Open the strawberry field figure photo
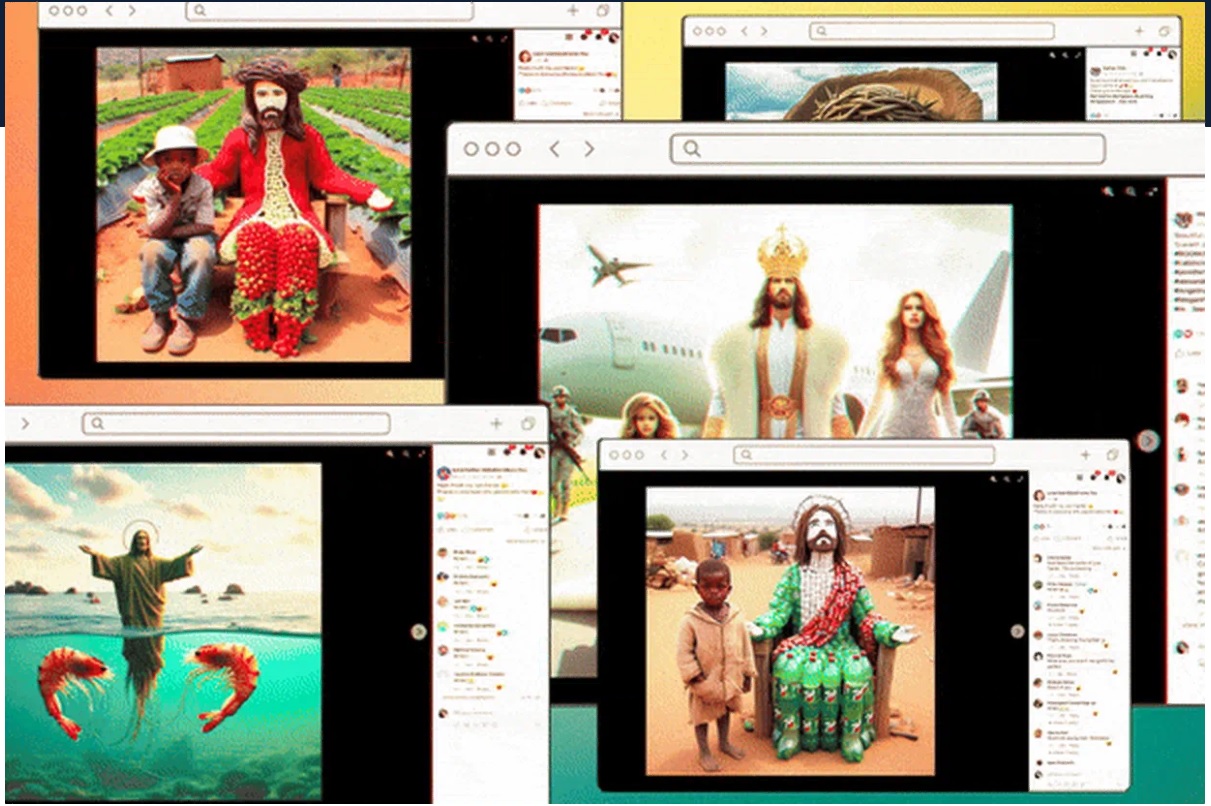Screen dimensions: 1211x806 click(x=253, y=205)
